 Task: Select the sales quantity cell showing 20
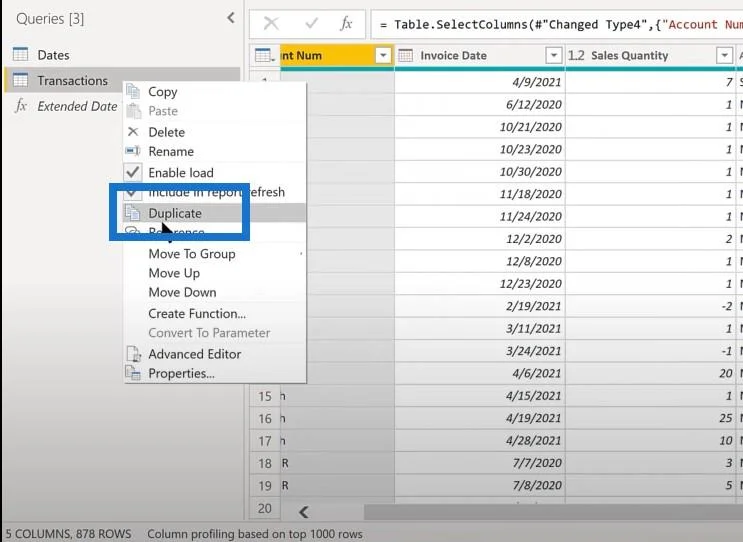pyautogui.click(x=650, y=373)
